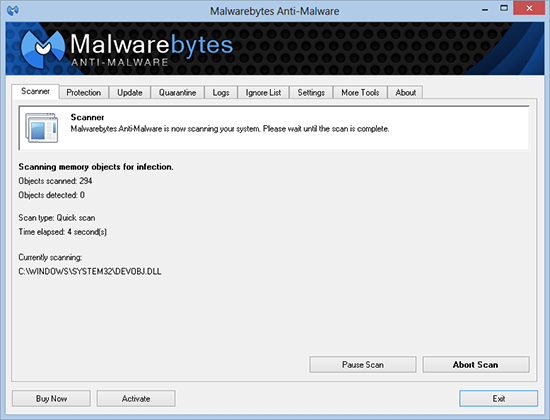Maximize the Malwarebytes window
550x420 pixels.
[x=504, y=8]
